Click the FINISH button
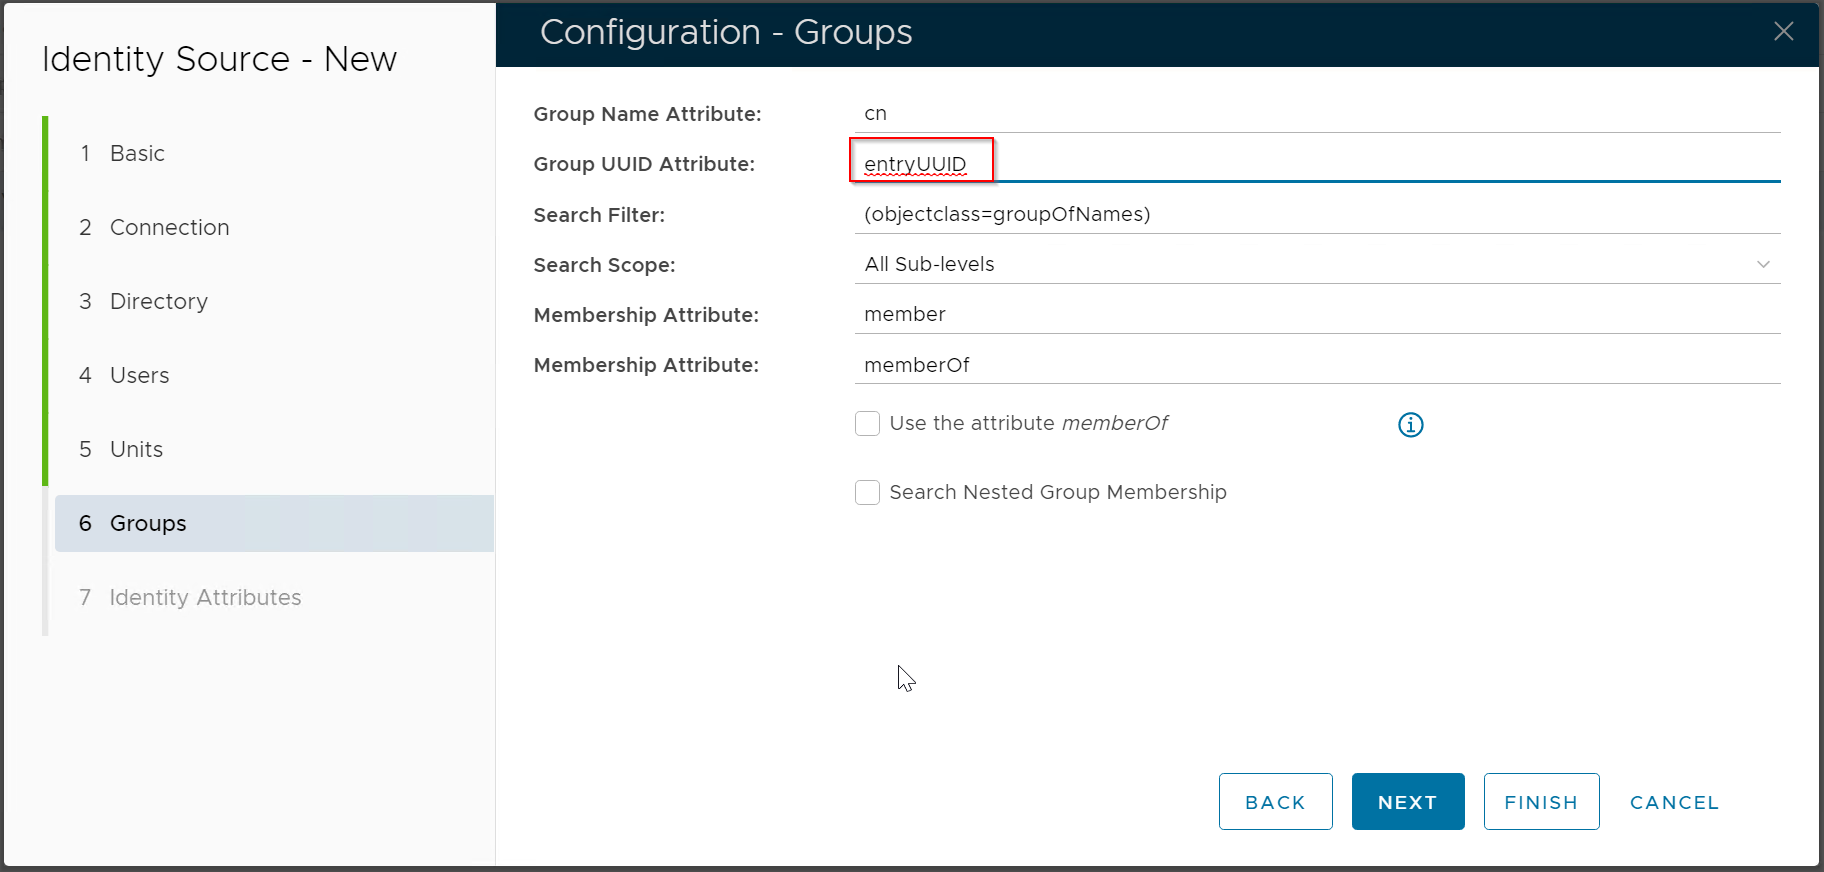The image size is (1824, 872). click(1540, 802)
